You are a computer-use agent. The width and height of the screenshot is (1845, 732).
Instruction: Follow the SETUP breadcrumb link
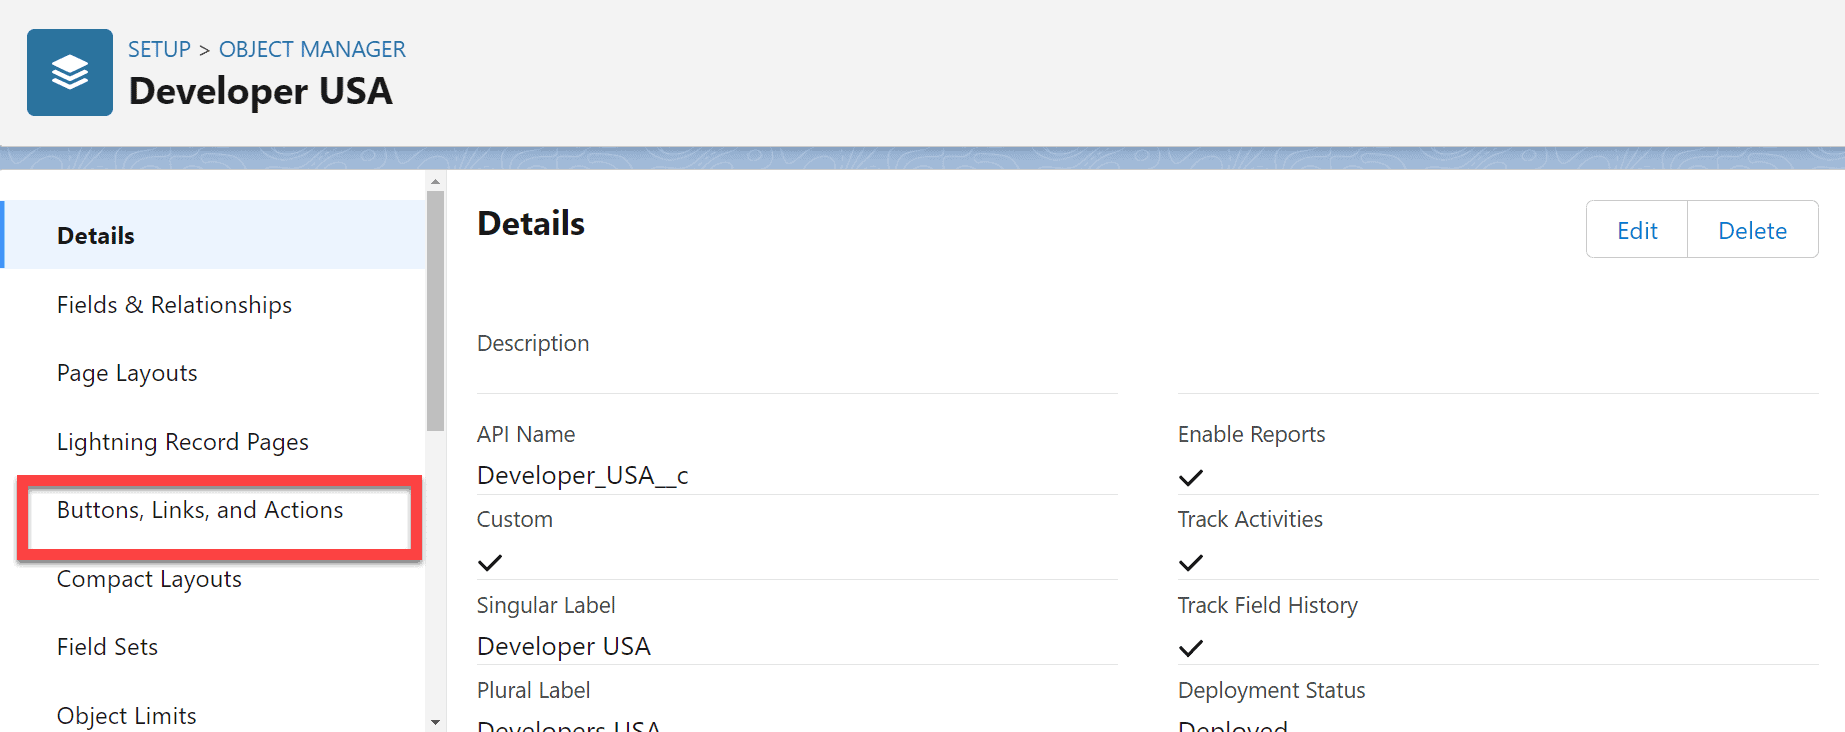click(x=159, y=49)
